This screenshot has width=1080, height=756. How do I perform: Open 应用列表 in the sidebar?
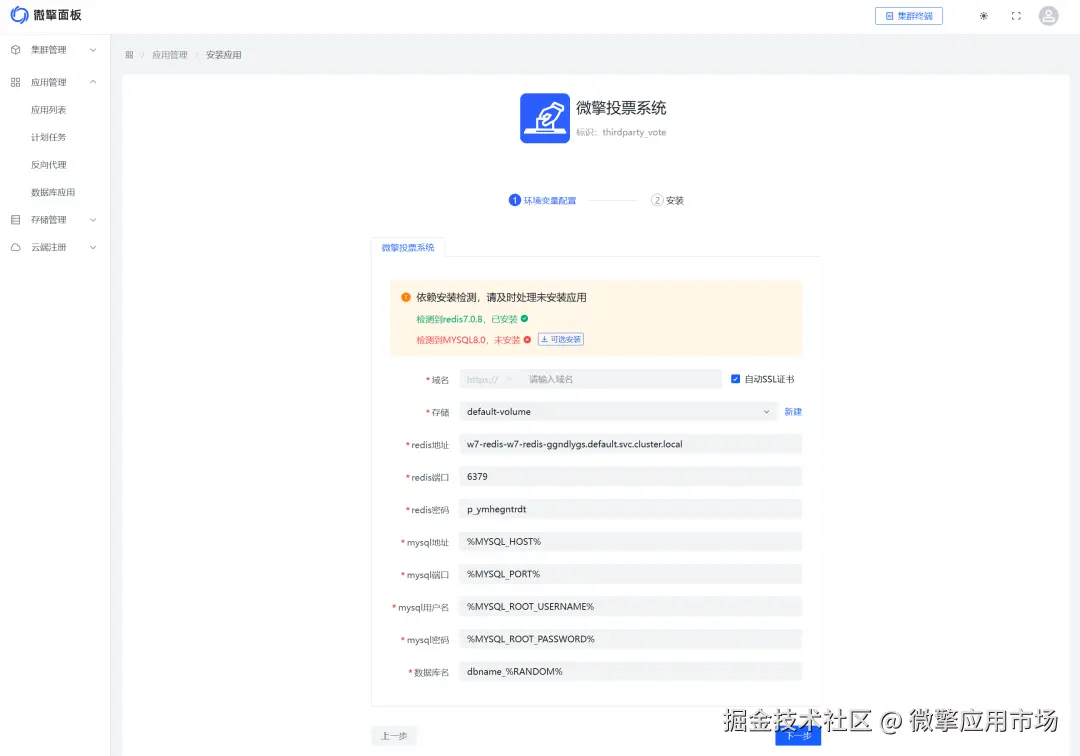(48, 109)
